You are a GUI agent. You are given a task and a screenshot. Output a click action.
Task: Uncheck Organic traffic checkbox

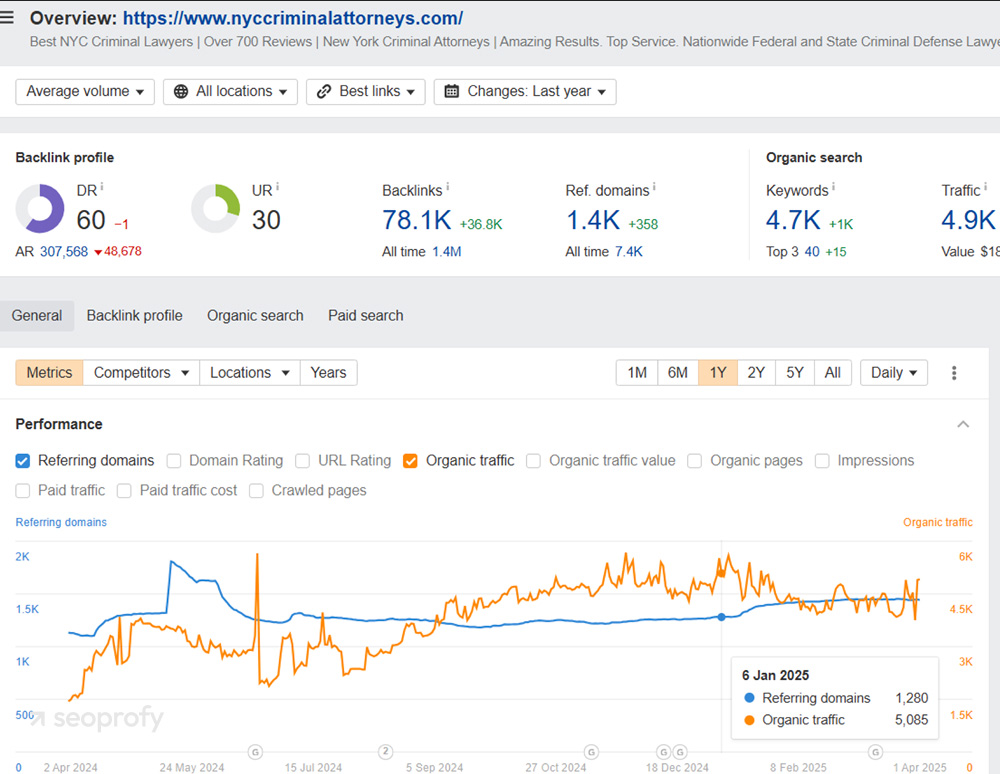click(x=410, y=461)
